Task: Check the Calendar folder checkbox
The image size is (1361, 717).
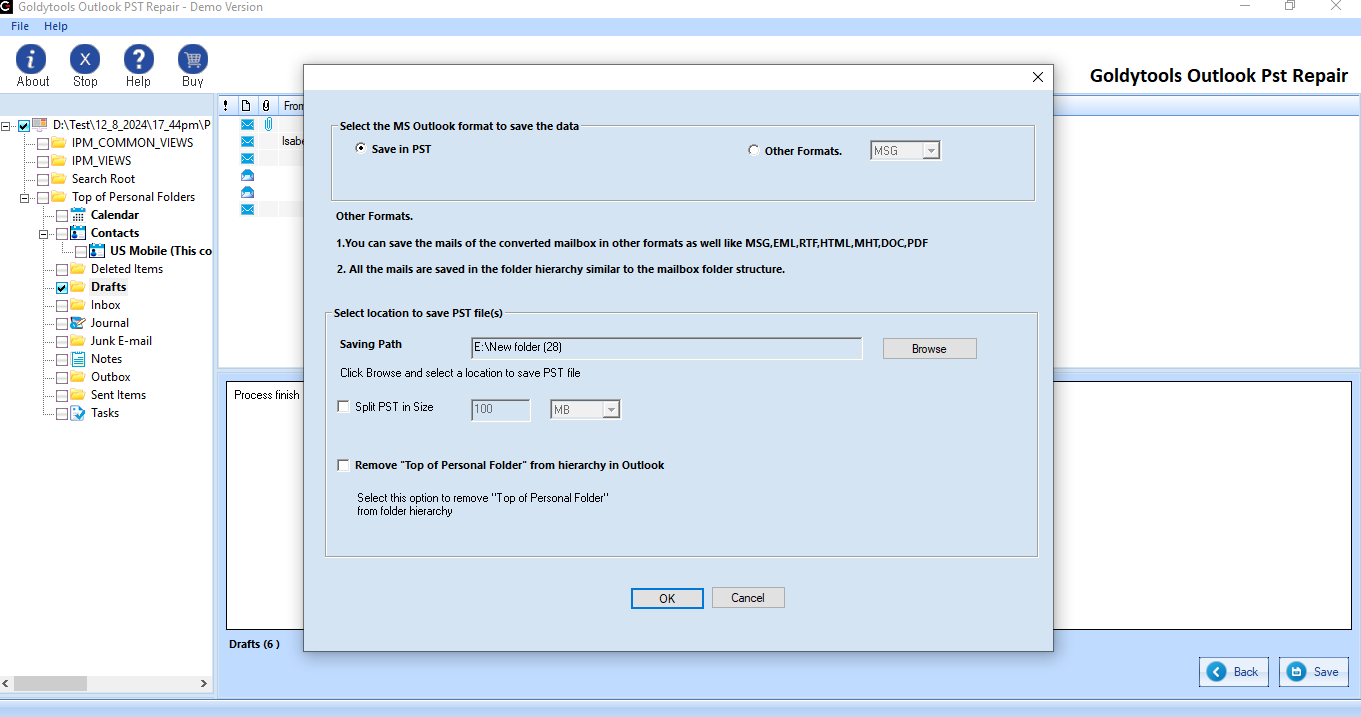Action: [x=62, y=216]
